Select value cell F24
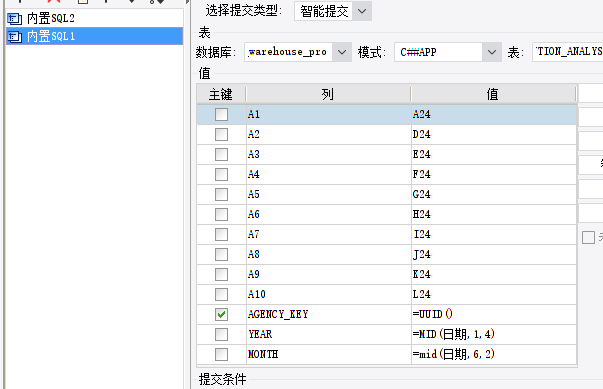The width and height of the screenshot is (603, 389). 493,174
